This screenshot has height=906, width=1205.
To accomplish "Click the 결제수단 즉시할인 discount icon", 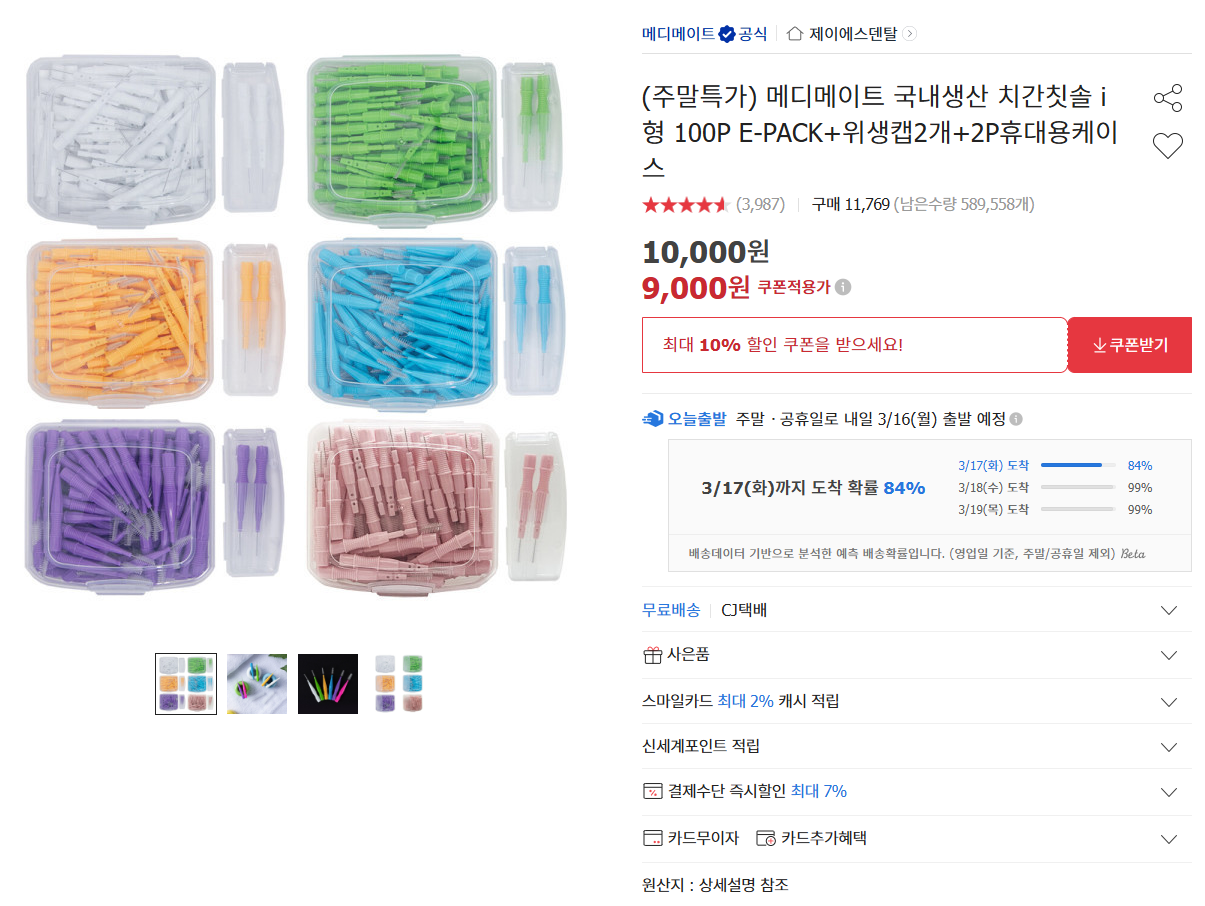I will (652, 792).
